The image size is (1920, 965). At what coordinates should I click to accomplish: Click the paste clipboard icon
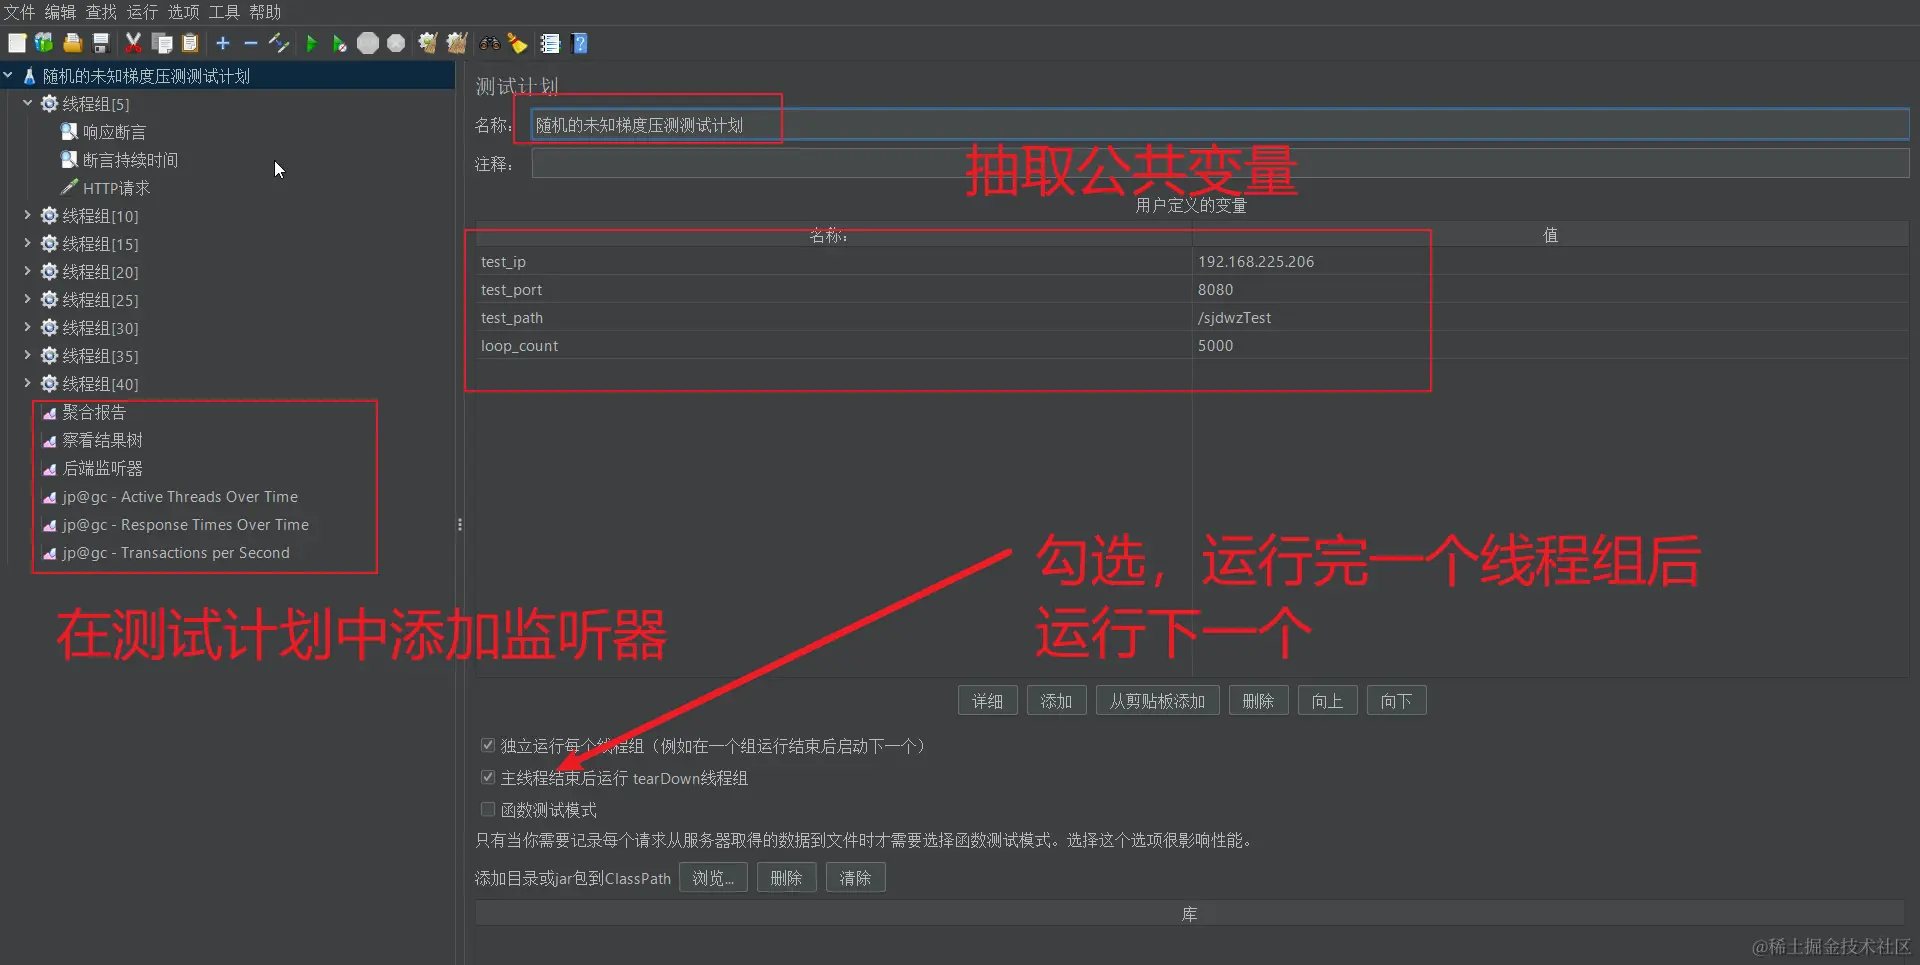point(190,43)
